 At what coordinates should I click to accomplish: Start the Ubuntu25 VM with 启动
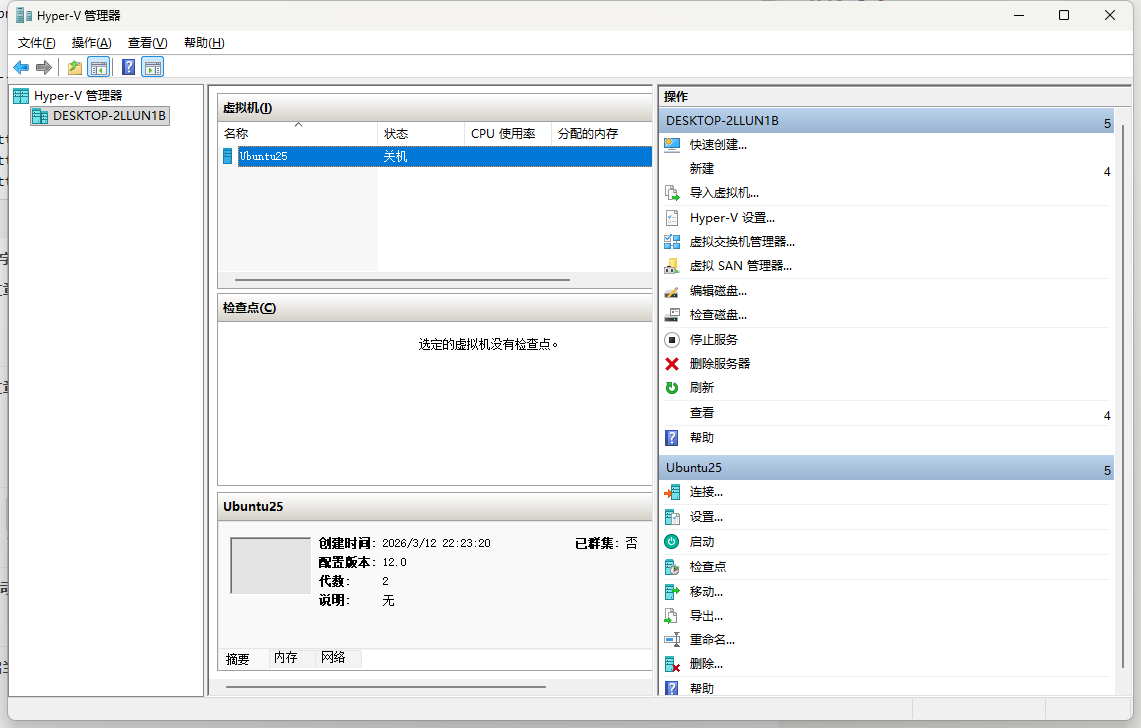[702, 542]
